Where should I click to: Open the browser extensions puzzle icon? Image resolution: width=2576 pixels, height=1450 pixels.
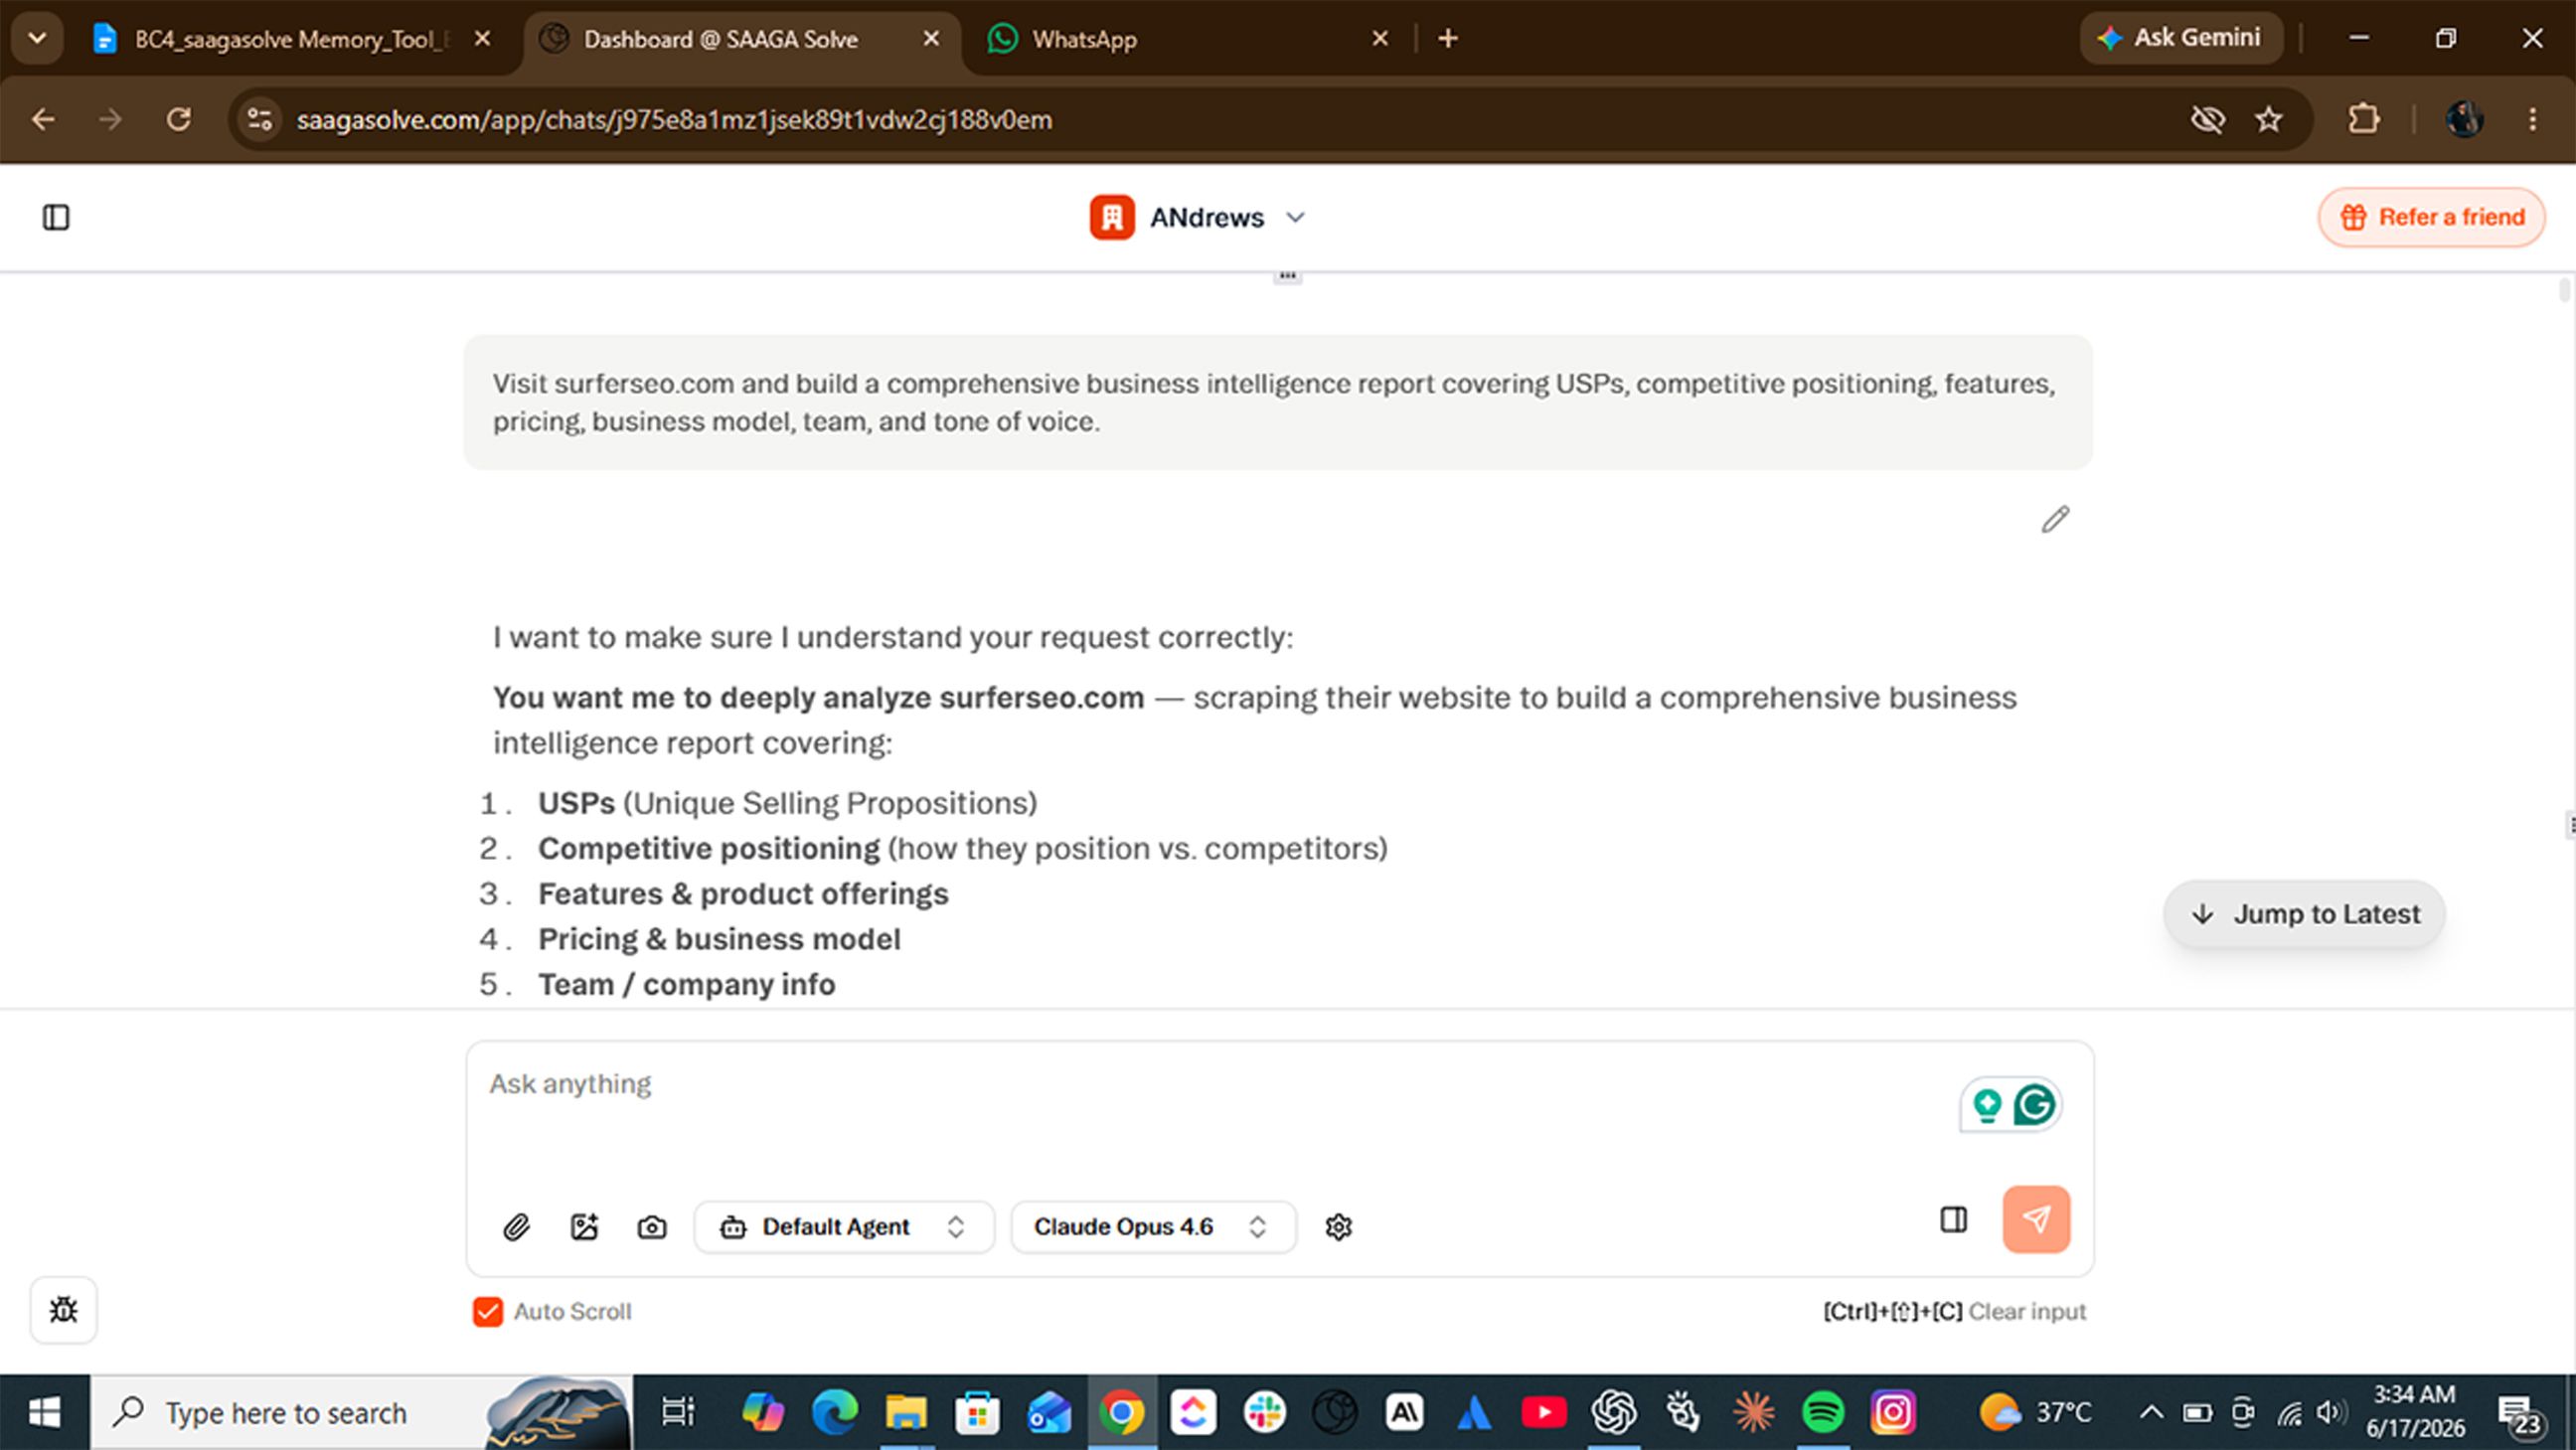click(x=2363, y=120)
